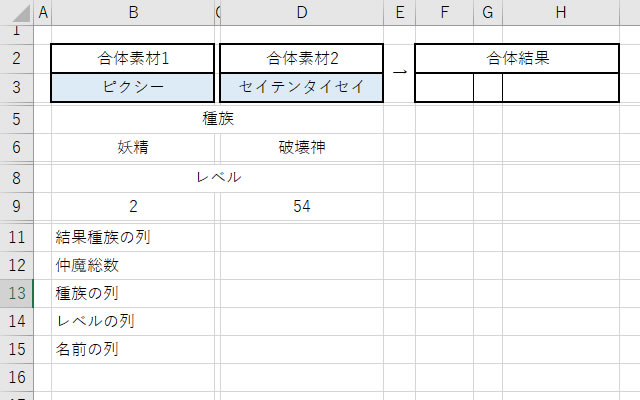This screenshot has height=400, width=640.
Task: Click the 合体素材1 header cell
Action: click(x=133, y=58)
